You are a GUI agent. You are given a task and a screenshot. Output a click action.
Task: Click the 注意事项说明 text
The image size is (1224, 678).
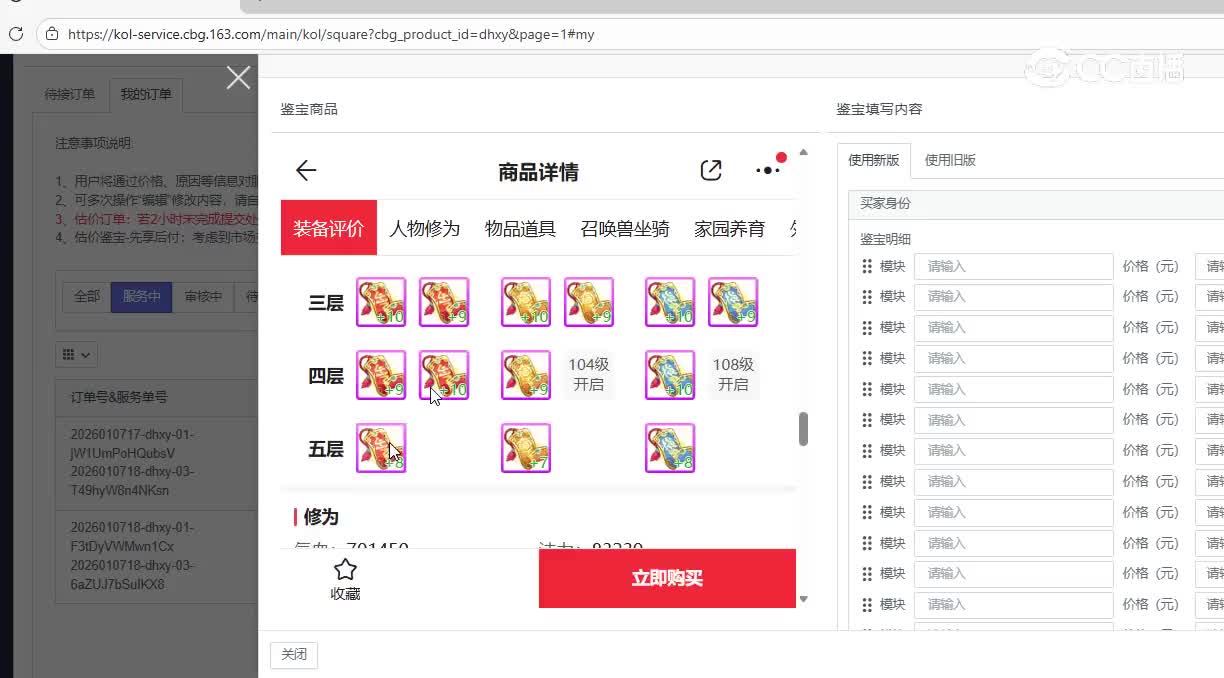(94, 144)
